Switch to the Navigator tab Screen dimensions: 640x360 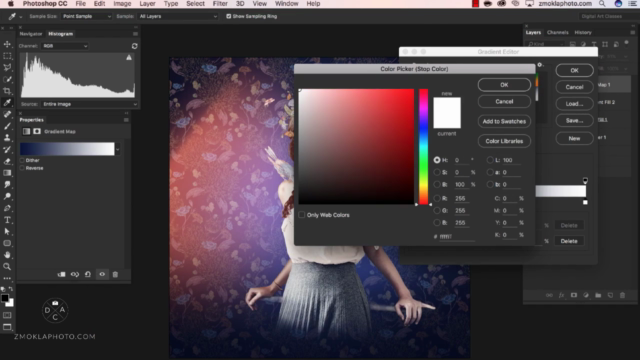coord(31,34)
